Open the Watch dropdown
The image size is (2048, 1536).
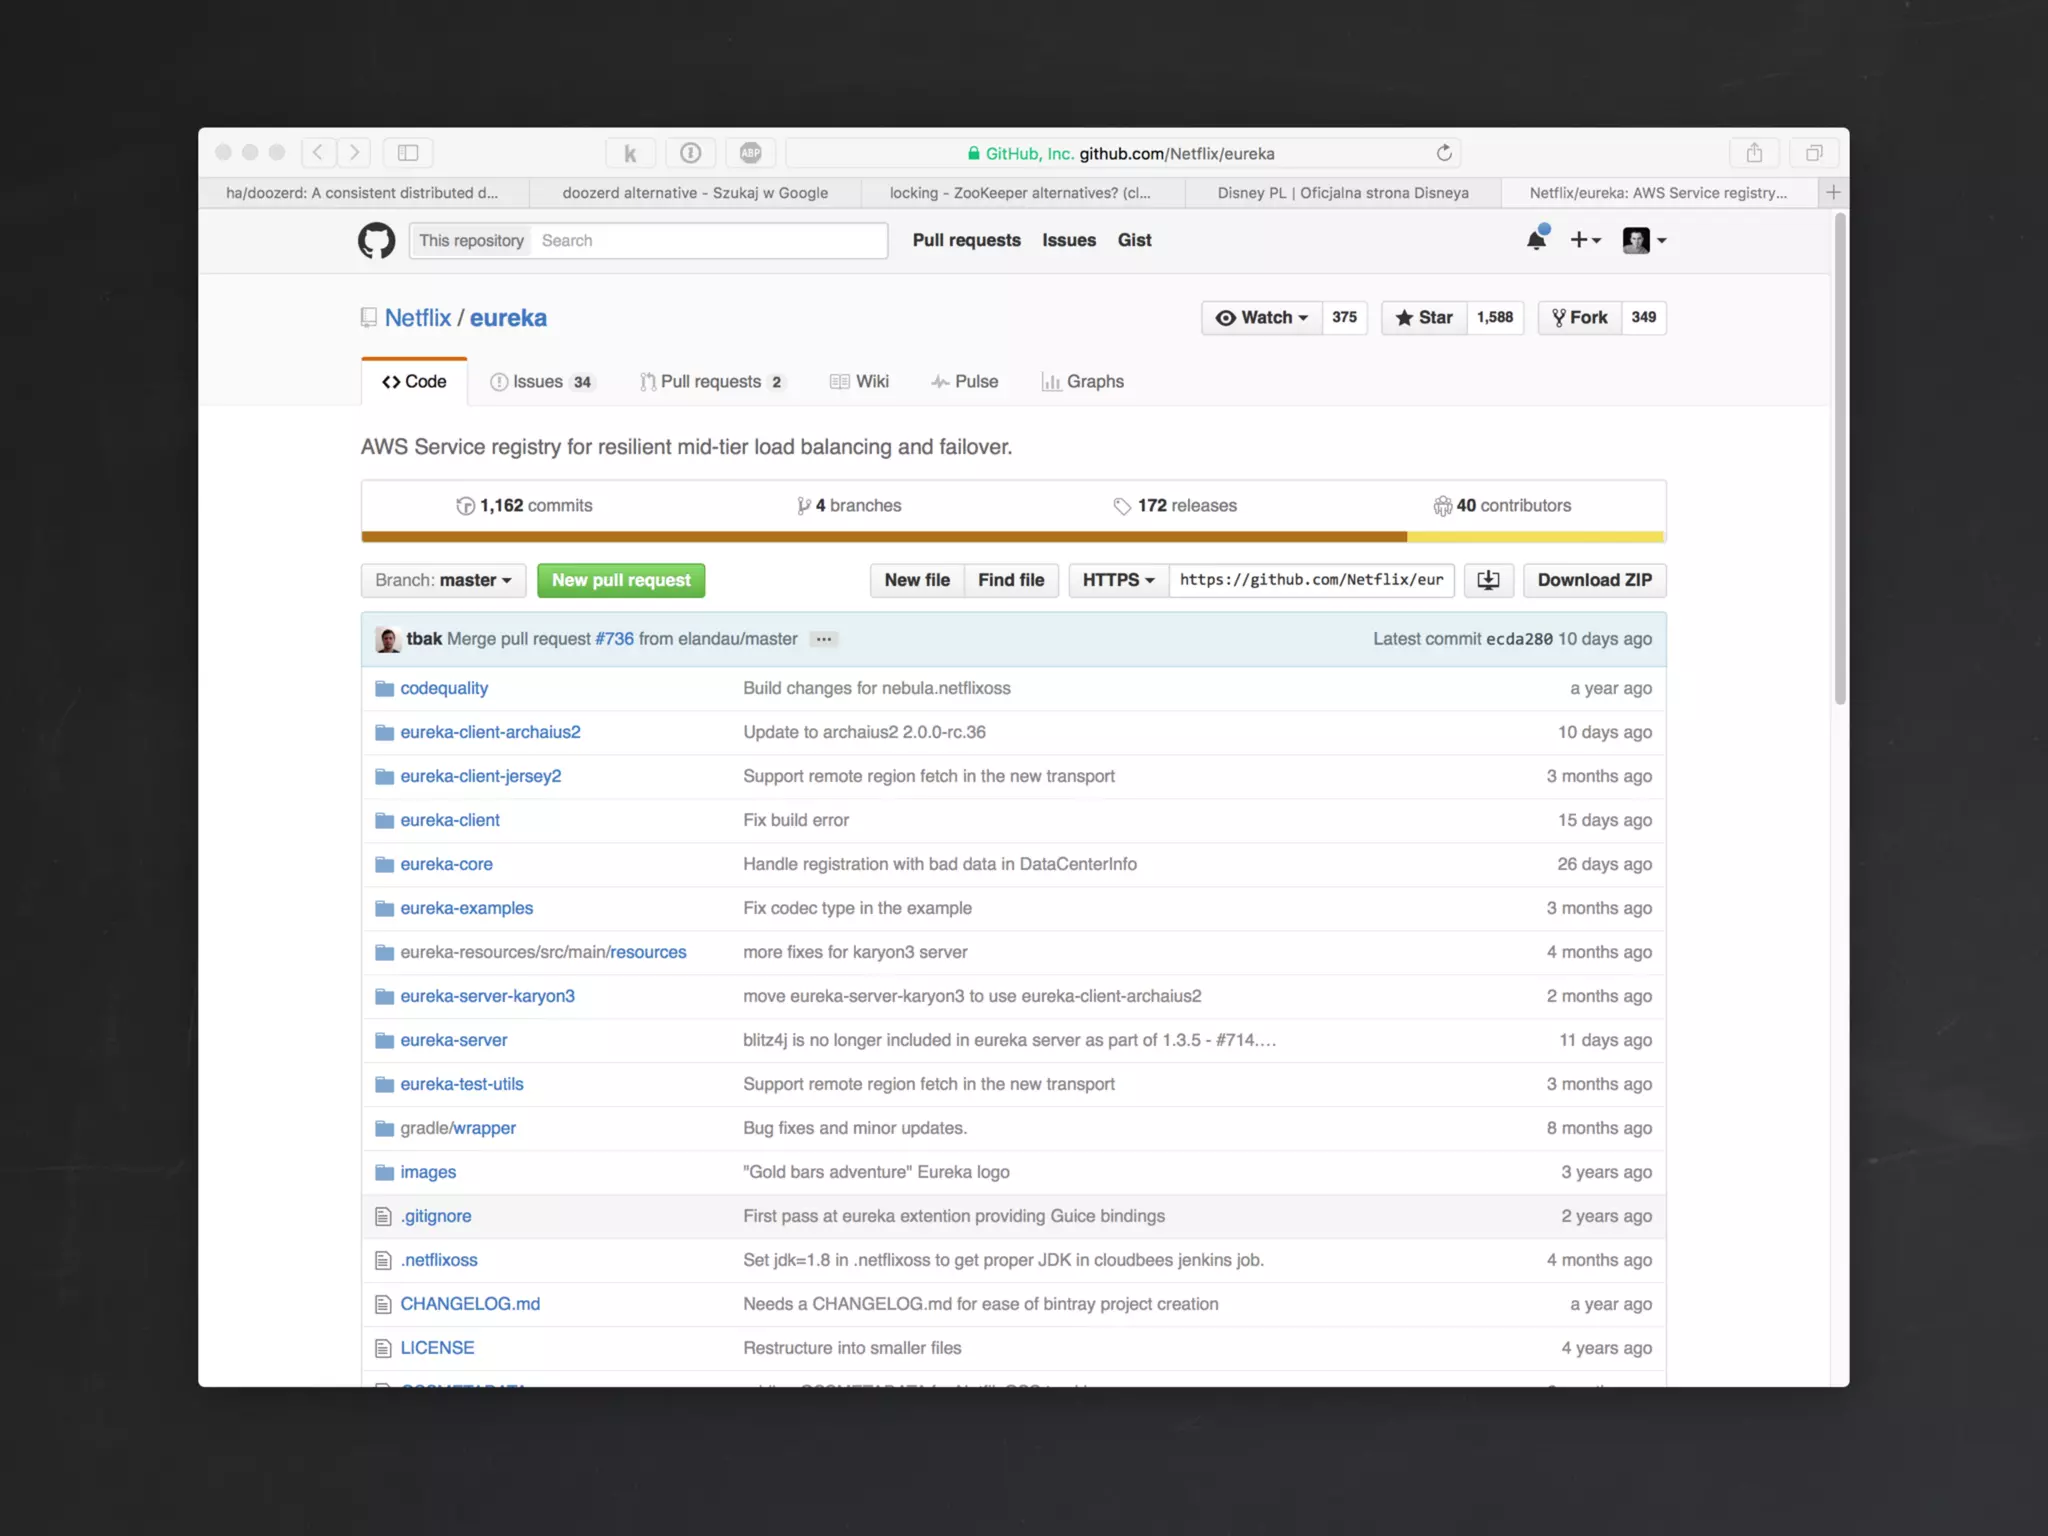1262,317
